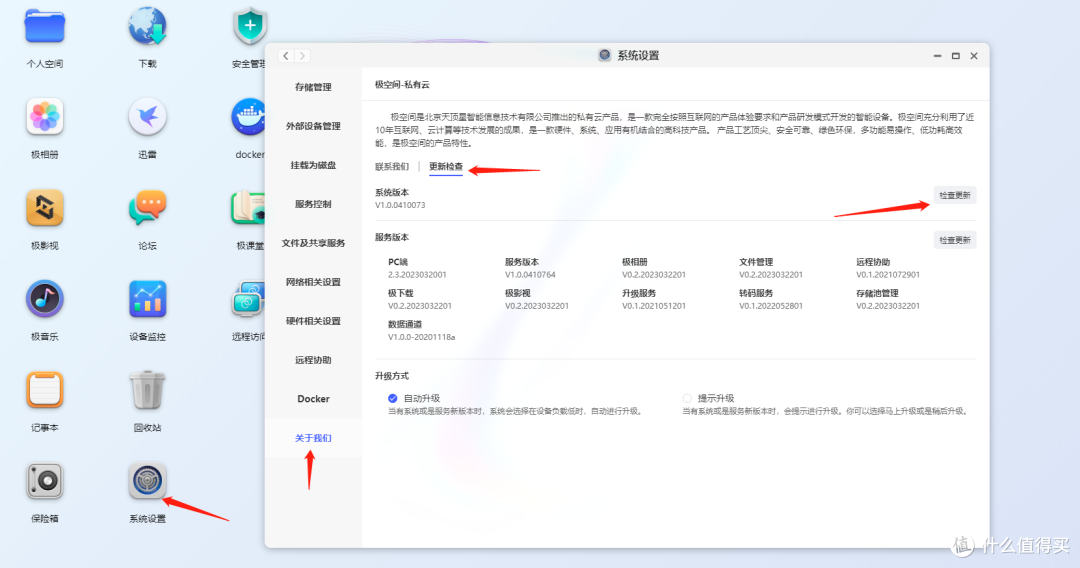1080x568 pixels.
Task: Select the 自动升级 radio option
Action: coord(393,398)
